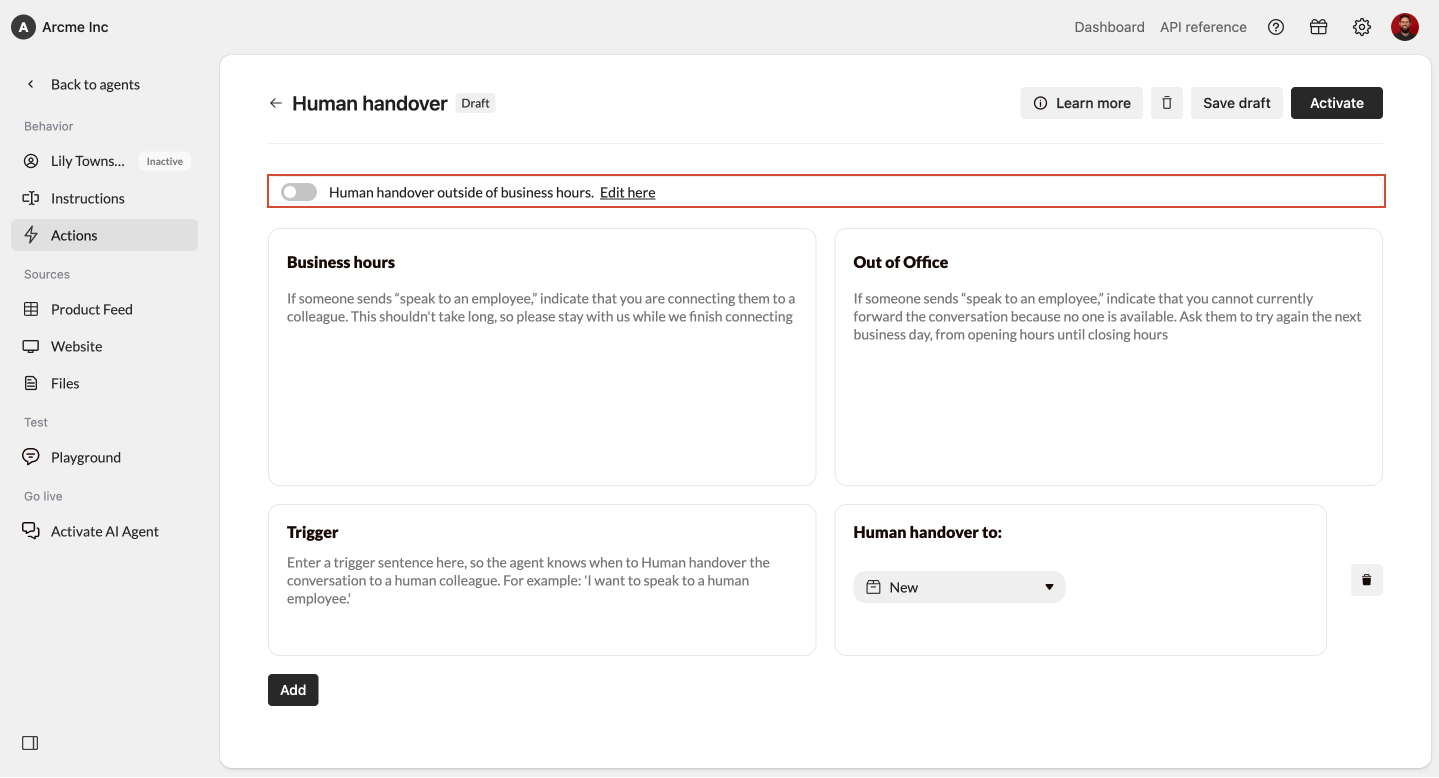Click the Add button
1439x778 pixels.
tap(293, 690)
